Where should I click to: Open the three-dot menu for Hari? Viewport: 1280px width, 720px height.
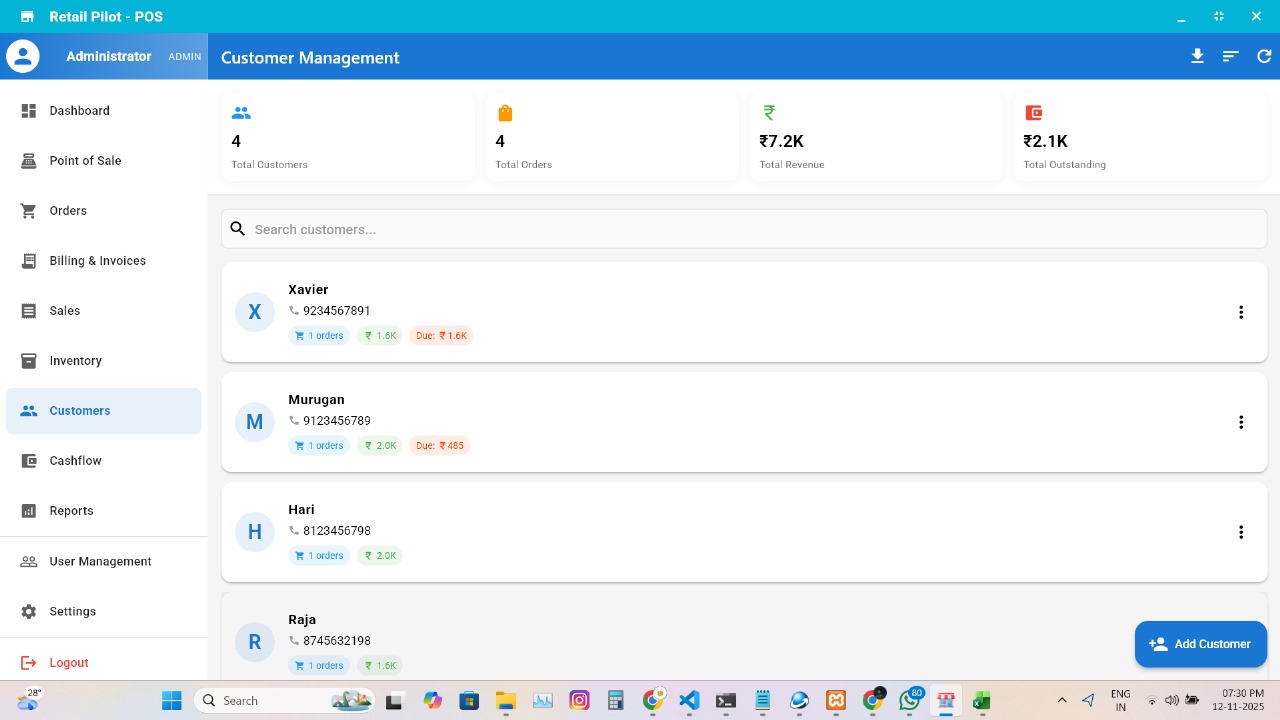[x=1241, y=532]
